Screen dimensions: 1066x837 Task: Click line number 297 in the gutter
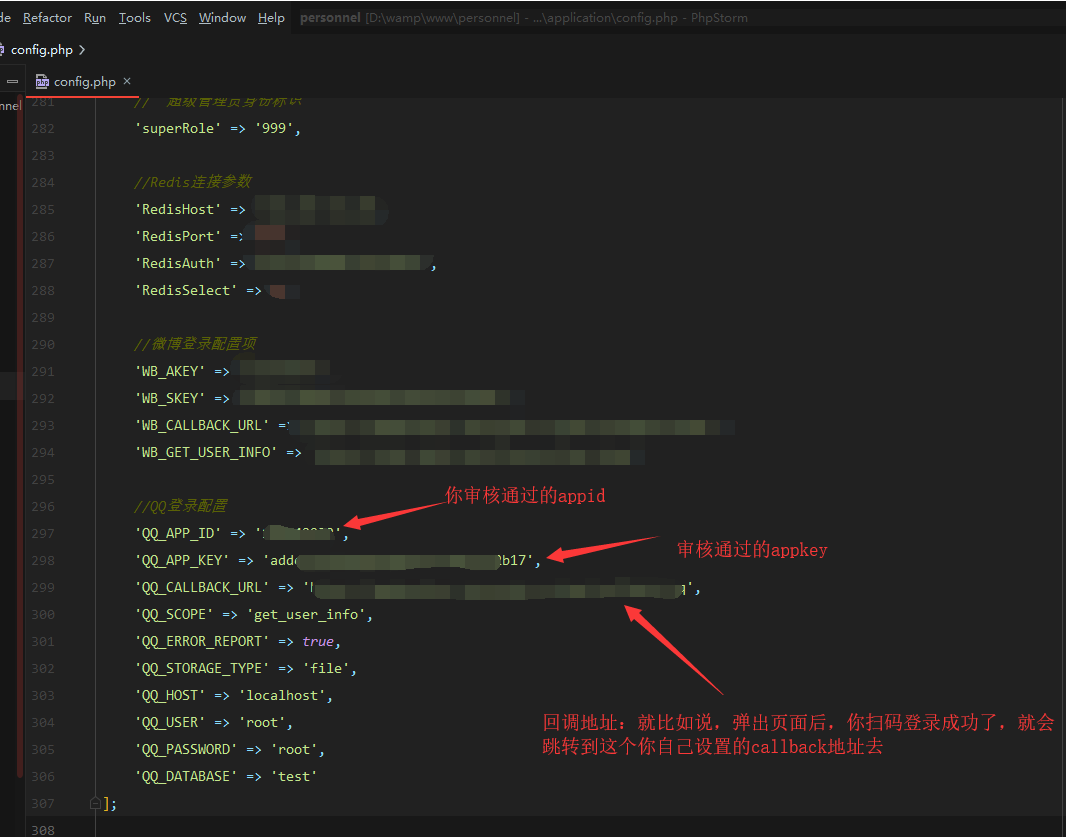[41, 532]
